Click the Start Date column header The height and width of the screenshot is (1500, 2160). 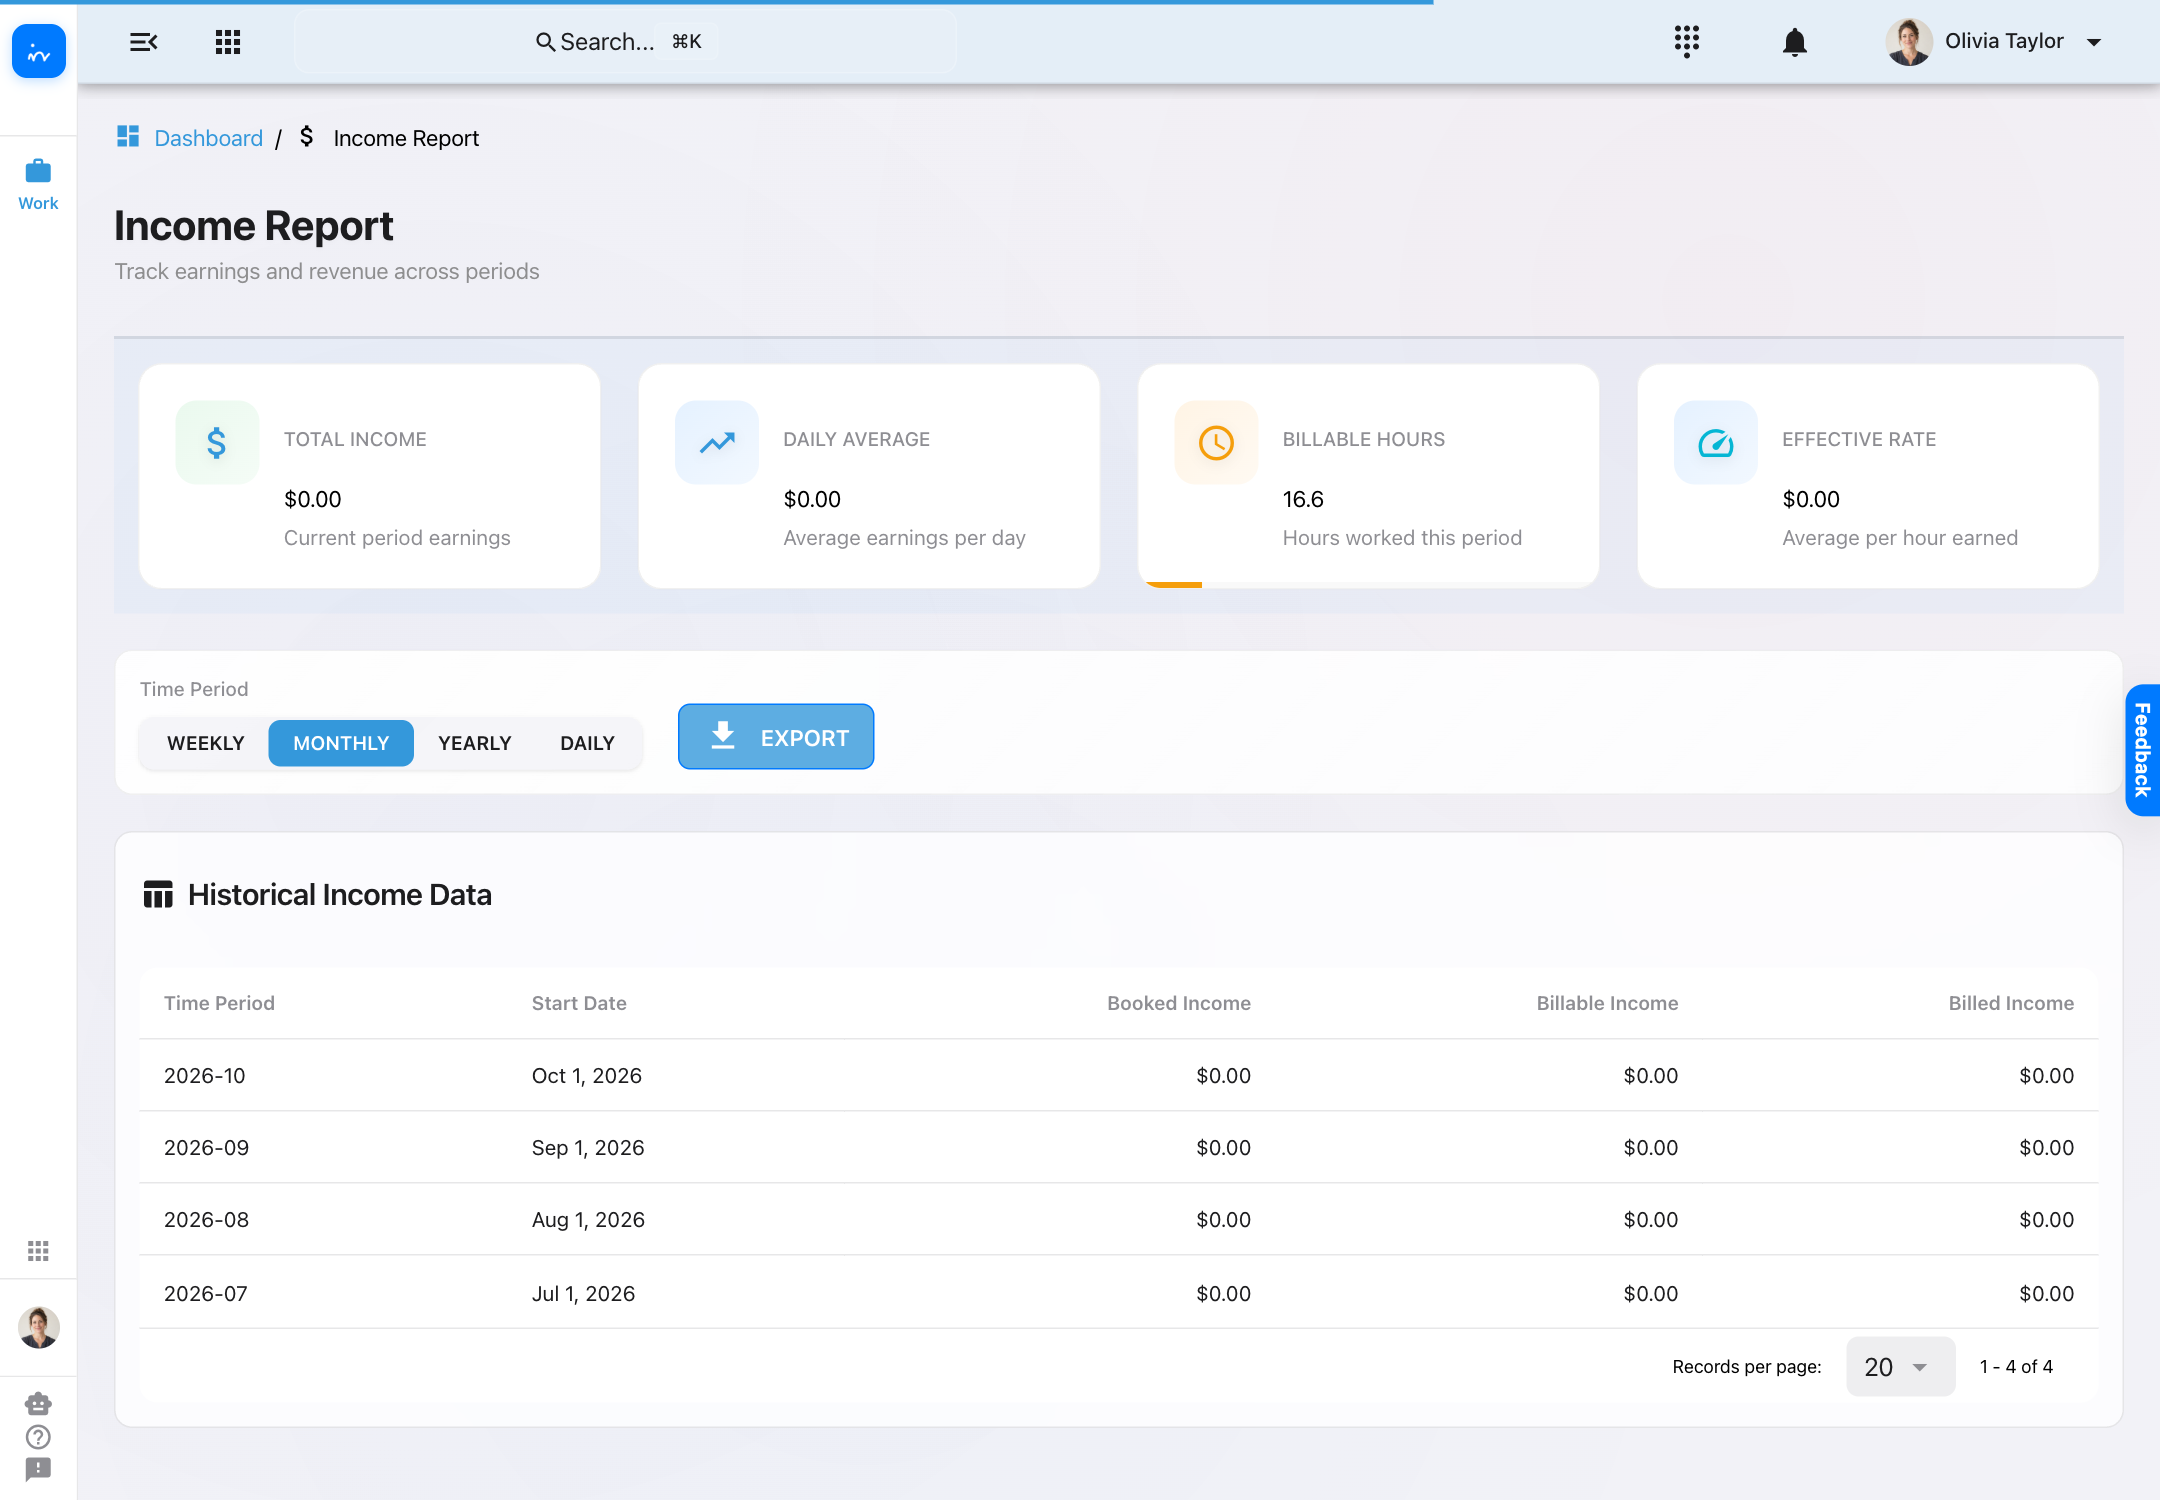pyautogui.click(x=579, y=1003)
